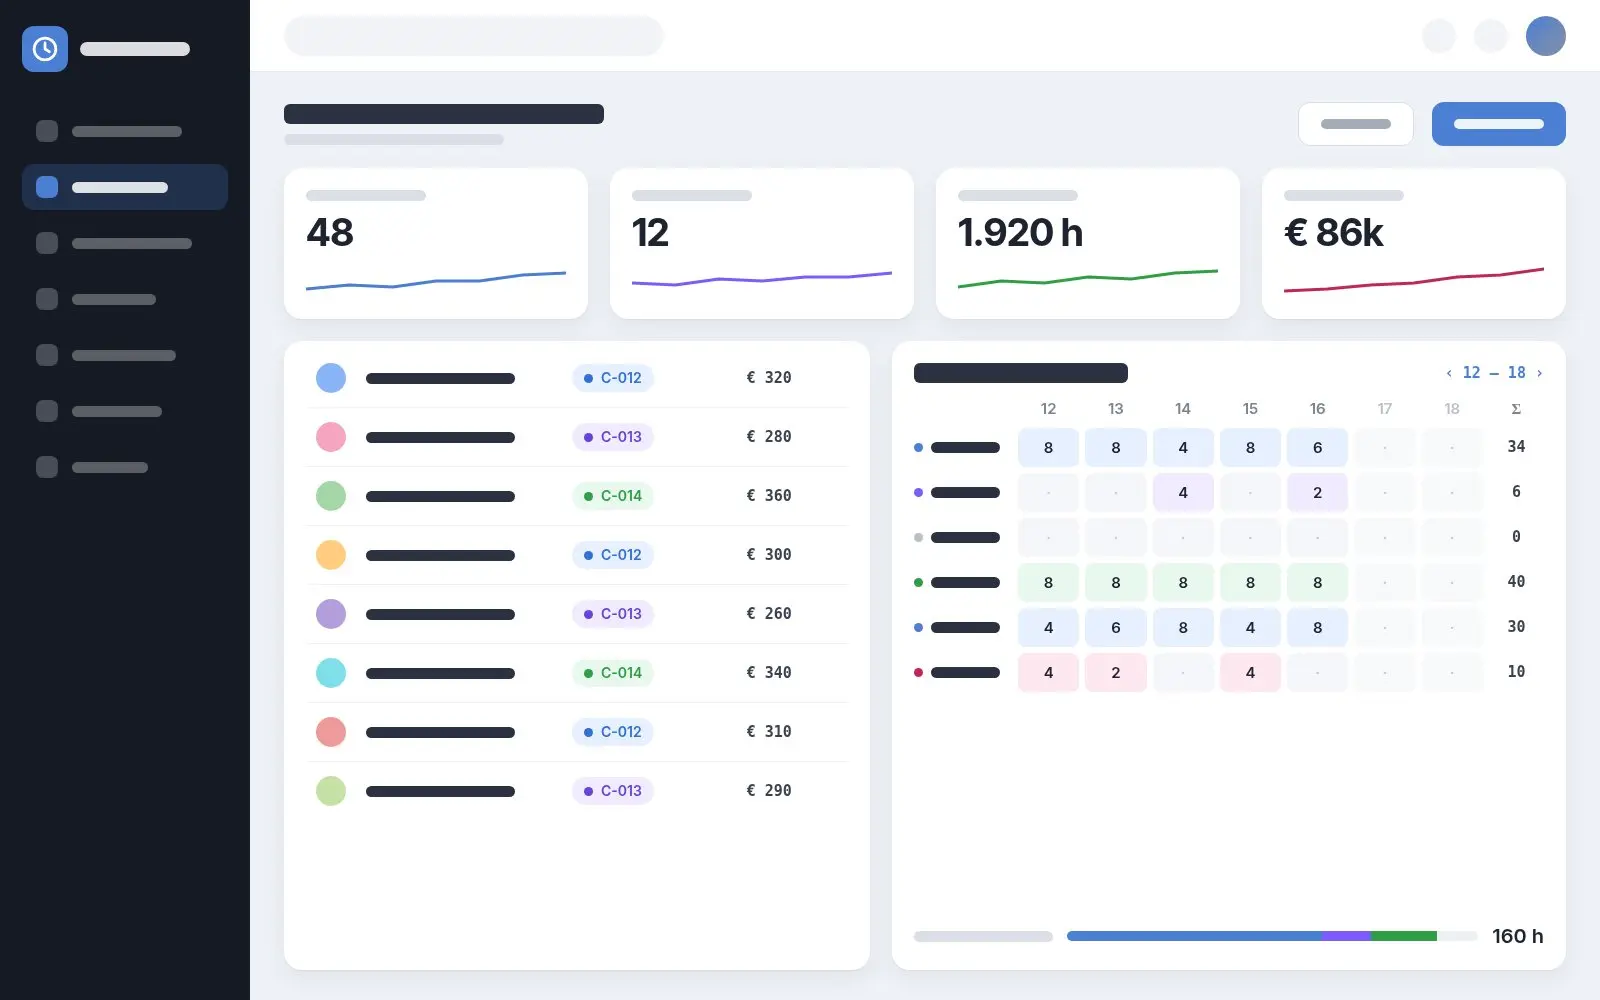Open the 12 statistics card
The height and width of the screenshot is (1000, 1600).
click(762, 243)
